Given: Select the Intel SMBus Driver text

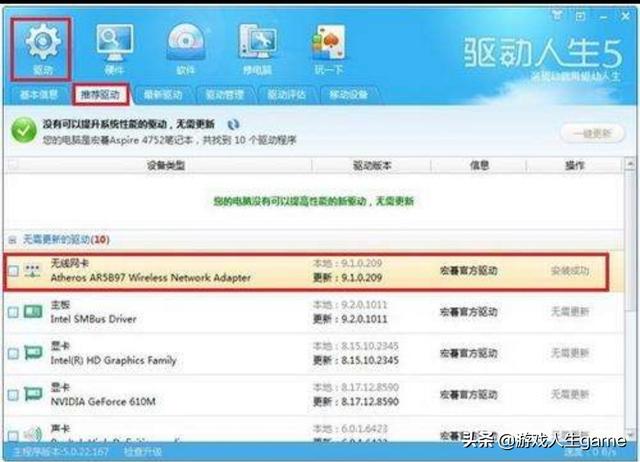Looking at the screenshot, I should tap(93, 319).
